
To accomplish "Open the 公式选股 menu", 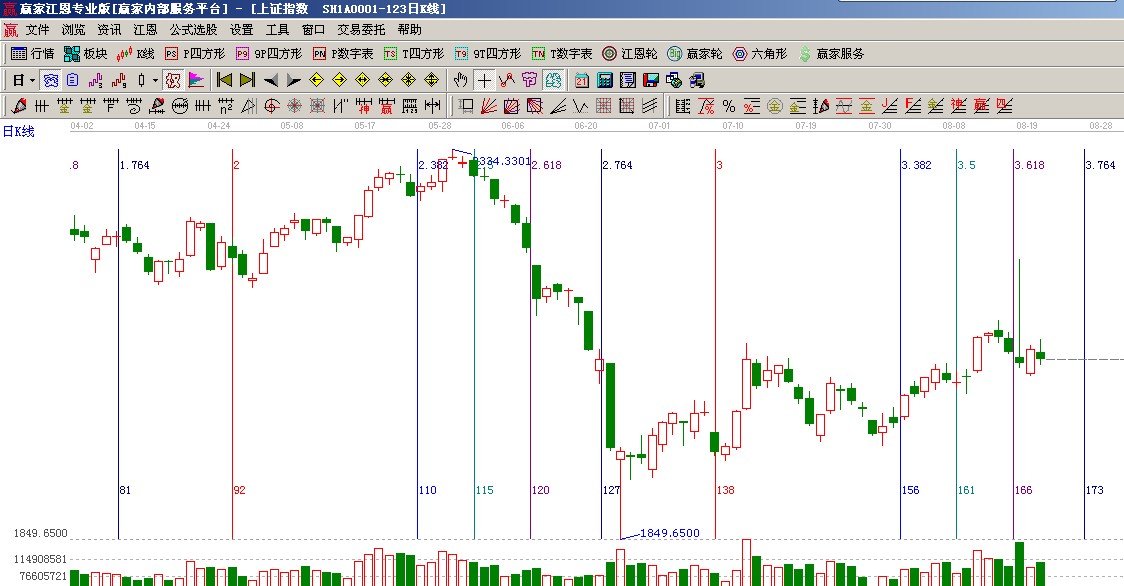I will [x=193, y=30].
